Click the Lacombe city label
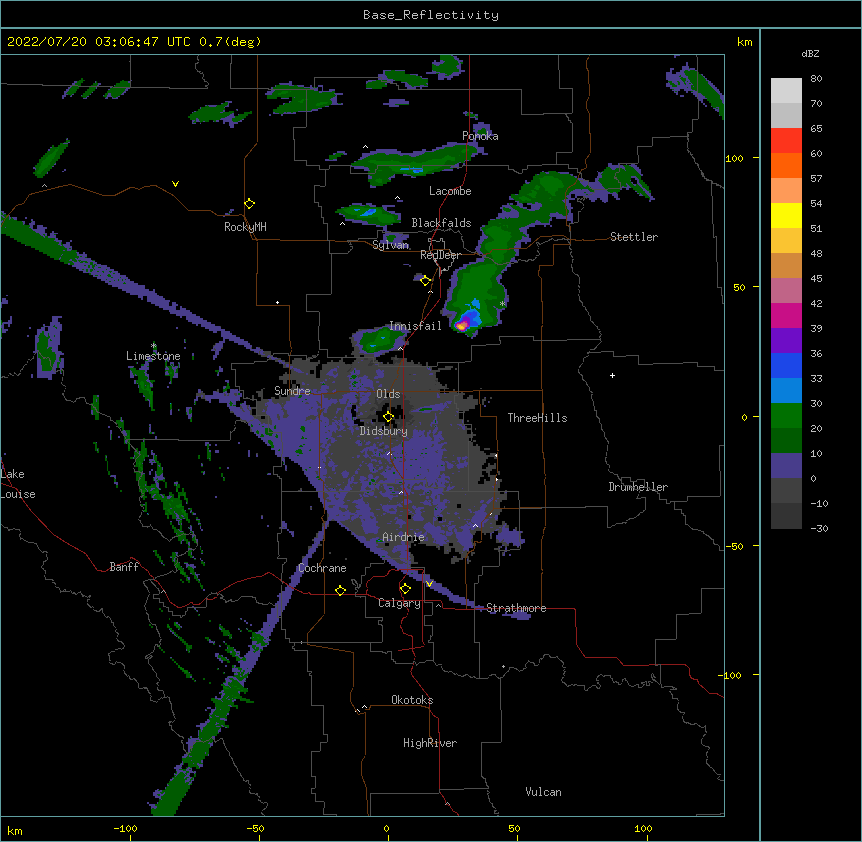862x842 pixels. point(450,191)
